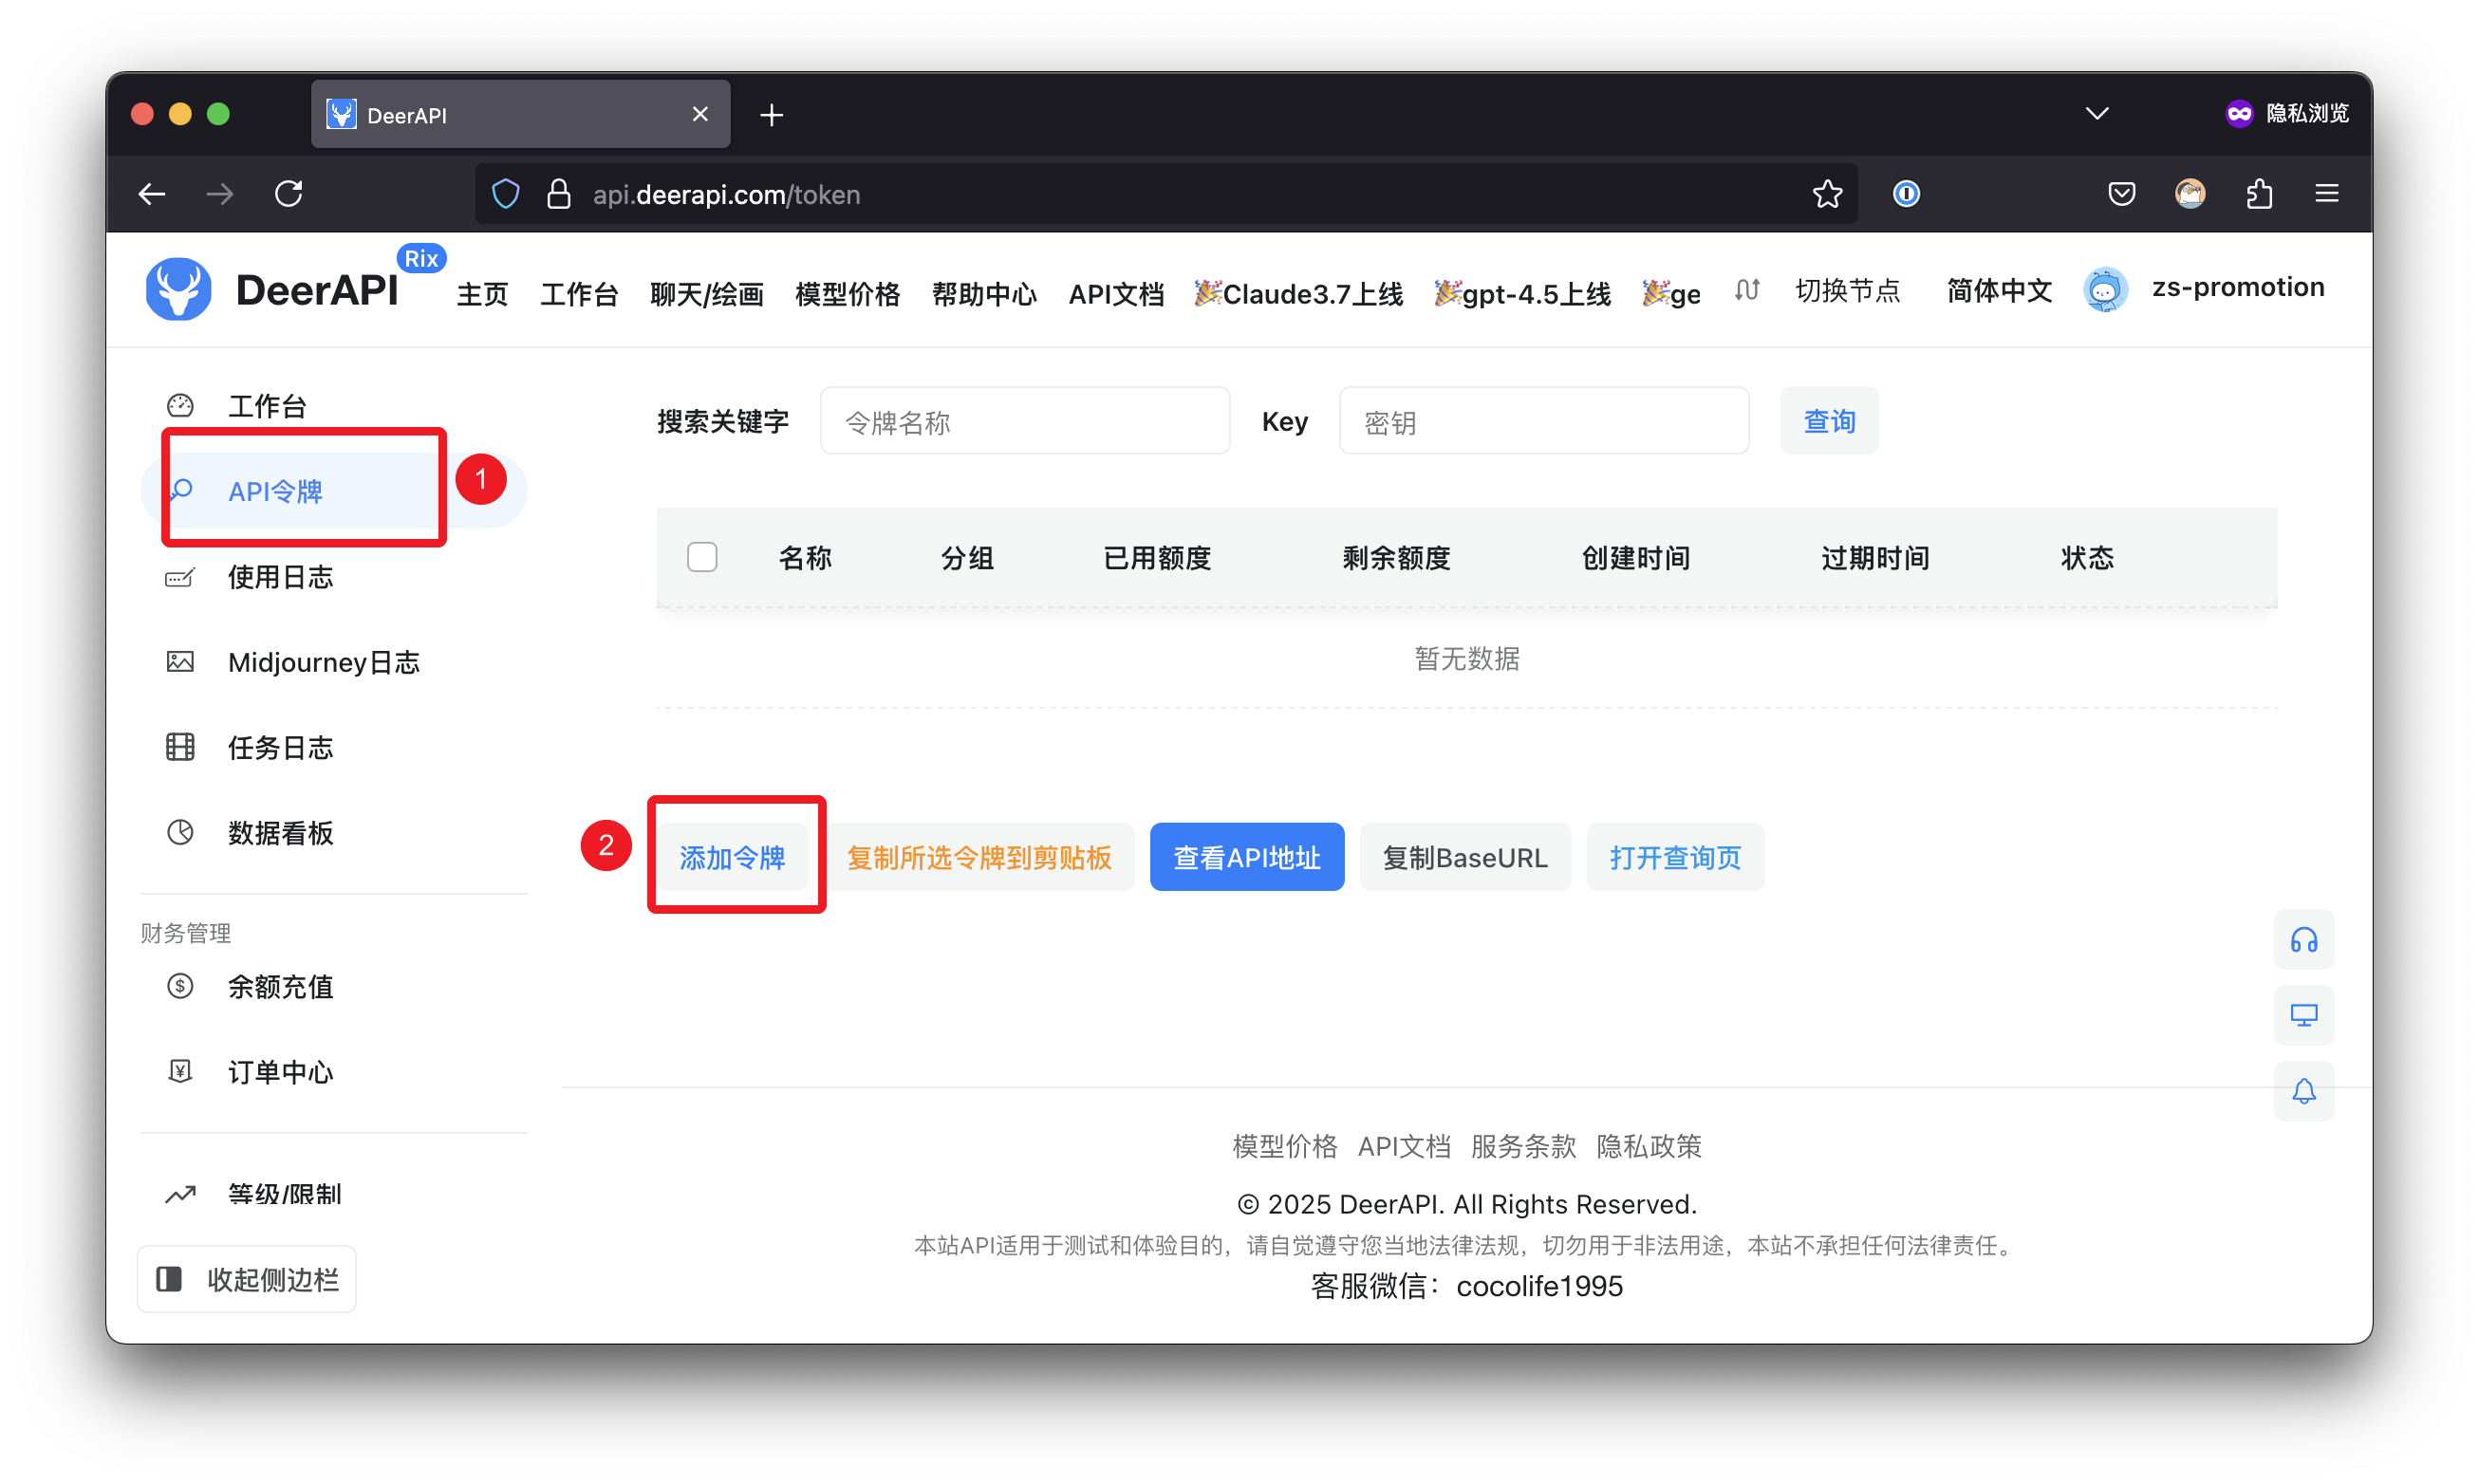Open API文档 in top navigation
The width and height of the screenshot is (2479, 1484).
point(1116,294)
